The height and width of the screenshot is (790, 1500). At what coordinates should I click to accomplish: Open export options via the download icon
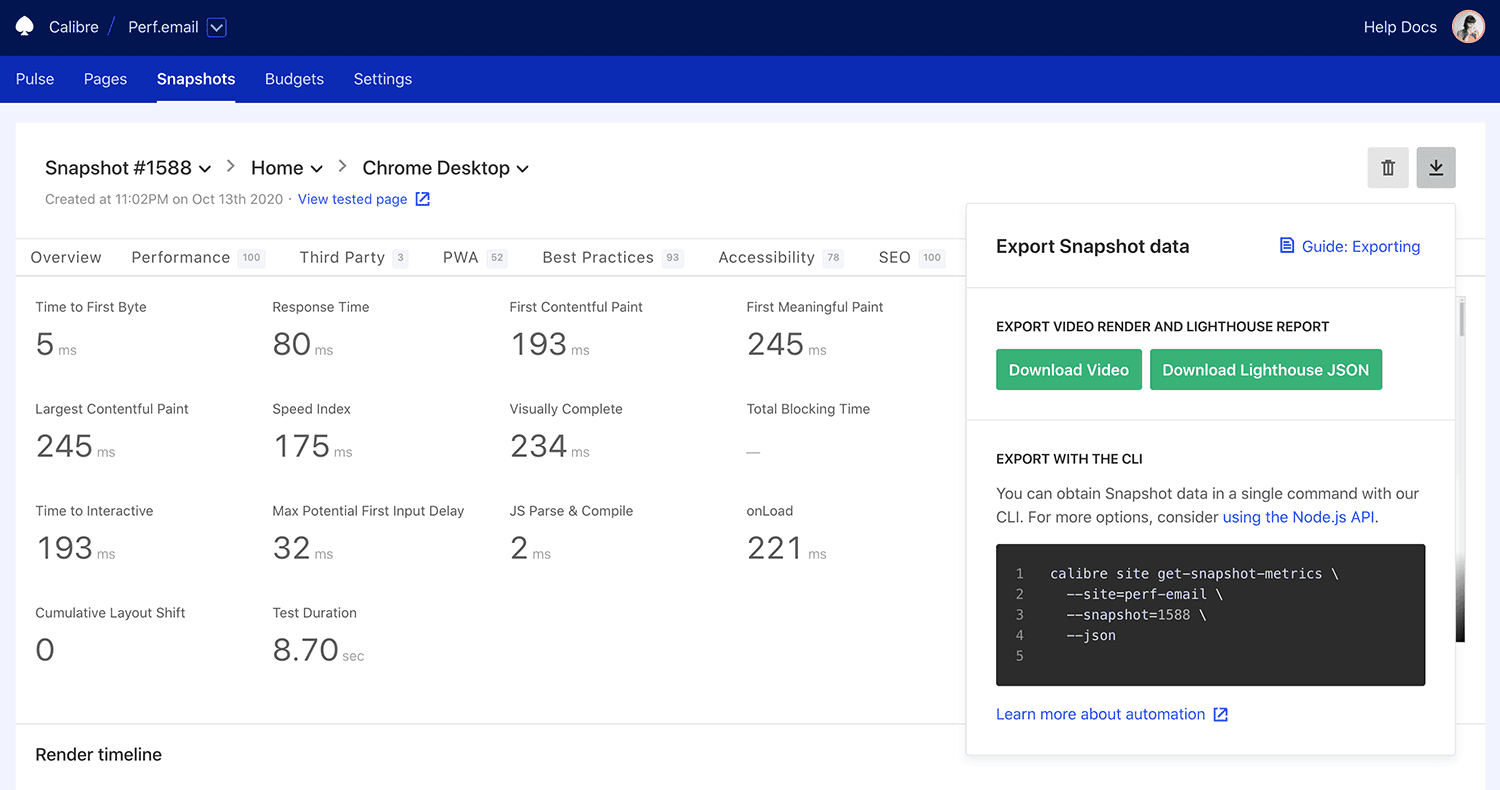1436,167
